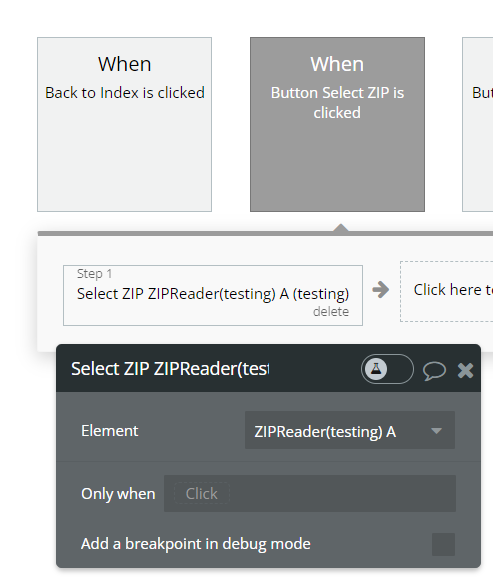Close the Select ZIP property panel
This screenshot has width=493, height=581.
(x=465, y=370)
